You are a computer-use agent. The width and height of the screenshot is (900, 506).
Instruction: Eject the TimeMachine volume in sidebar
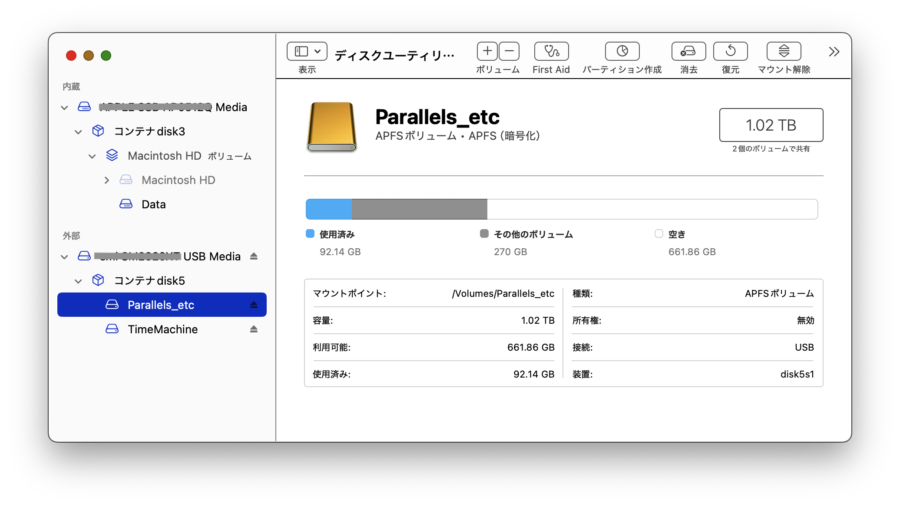click(x=253, y=329)
